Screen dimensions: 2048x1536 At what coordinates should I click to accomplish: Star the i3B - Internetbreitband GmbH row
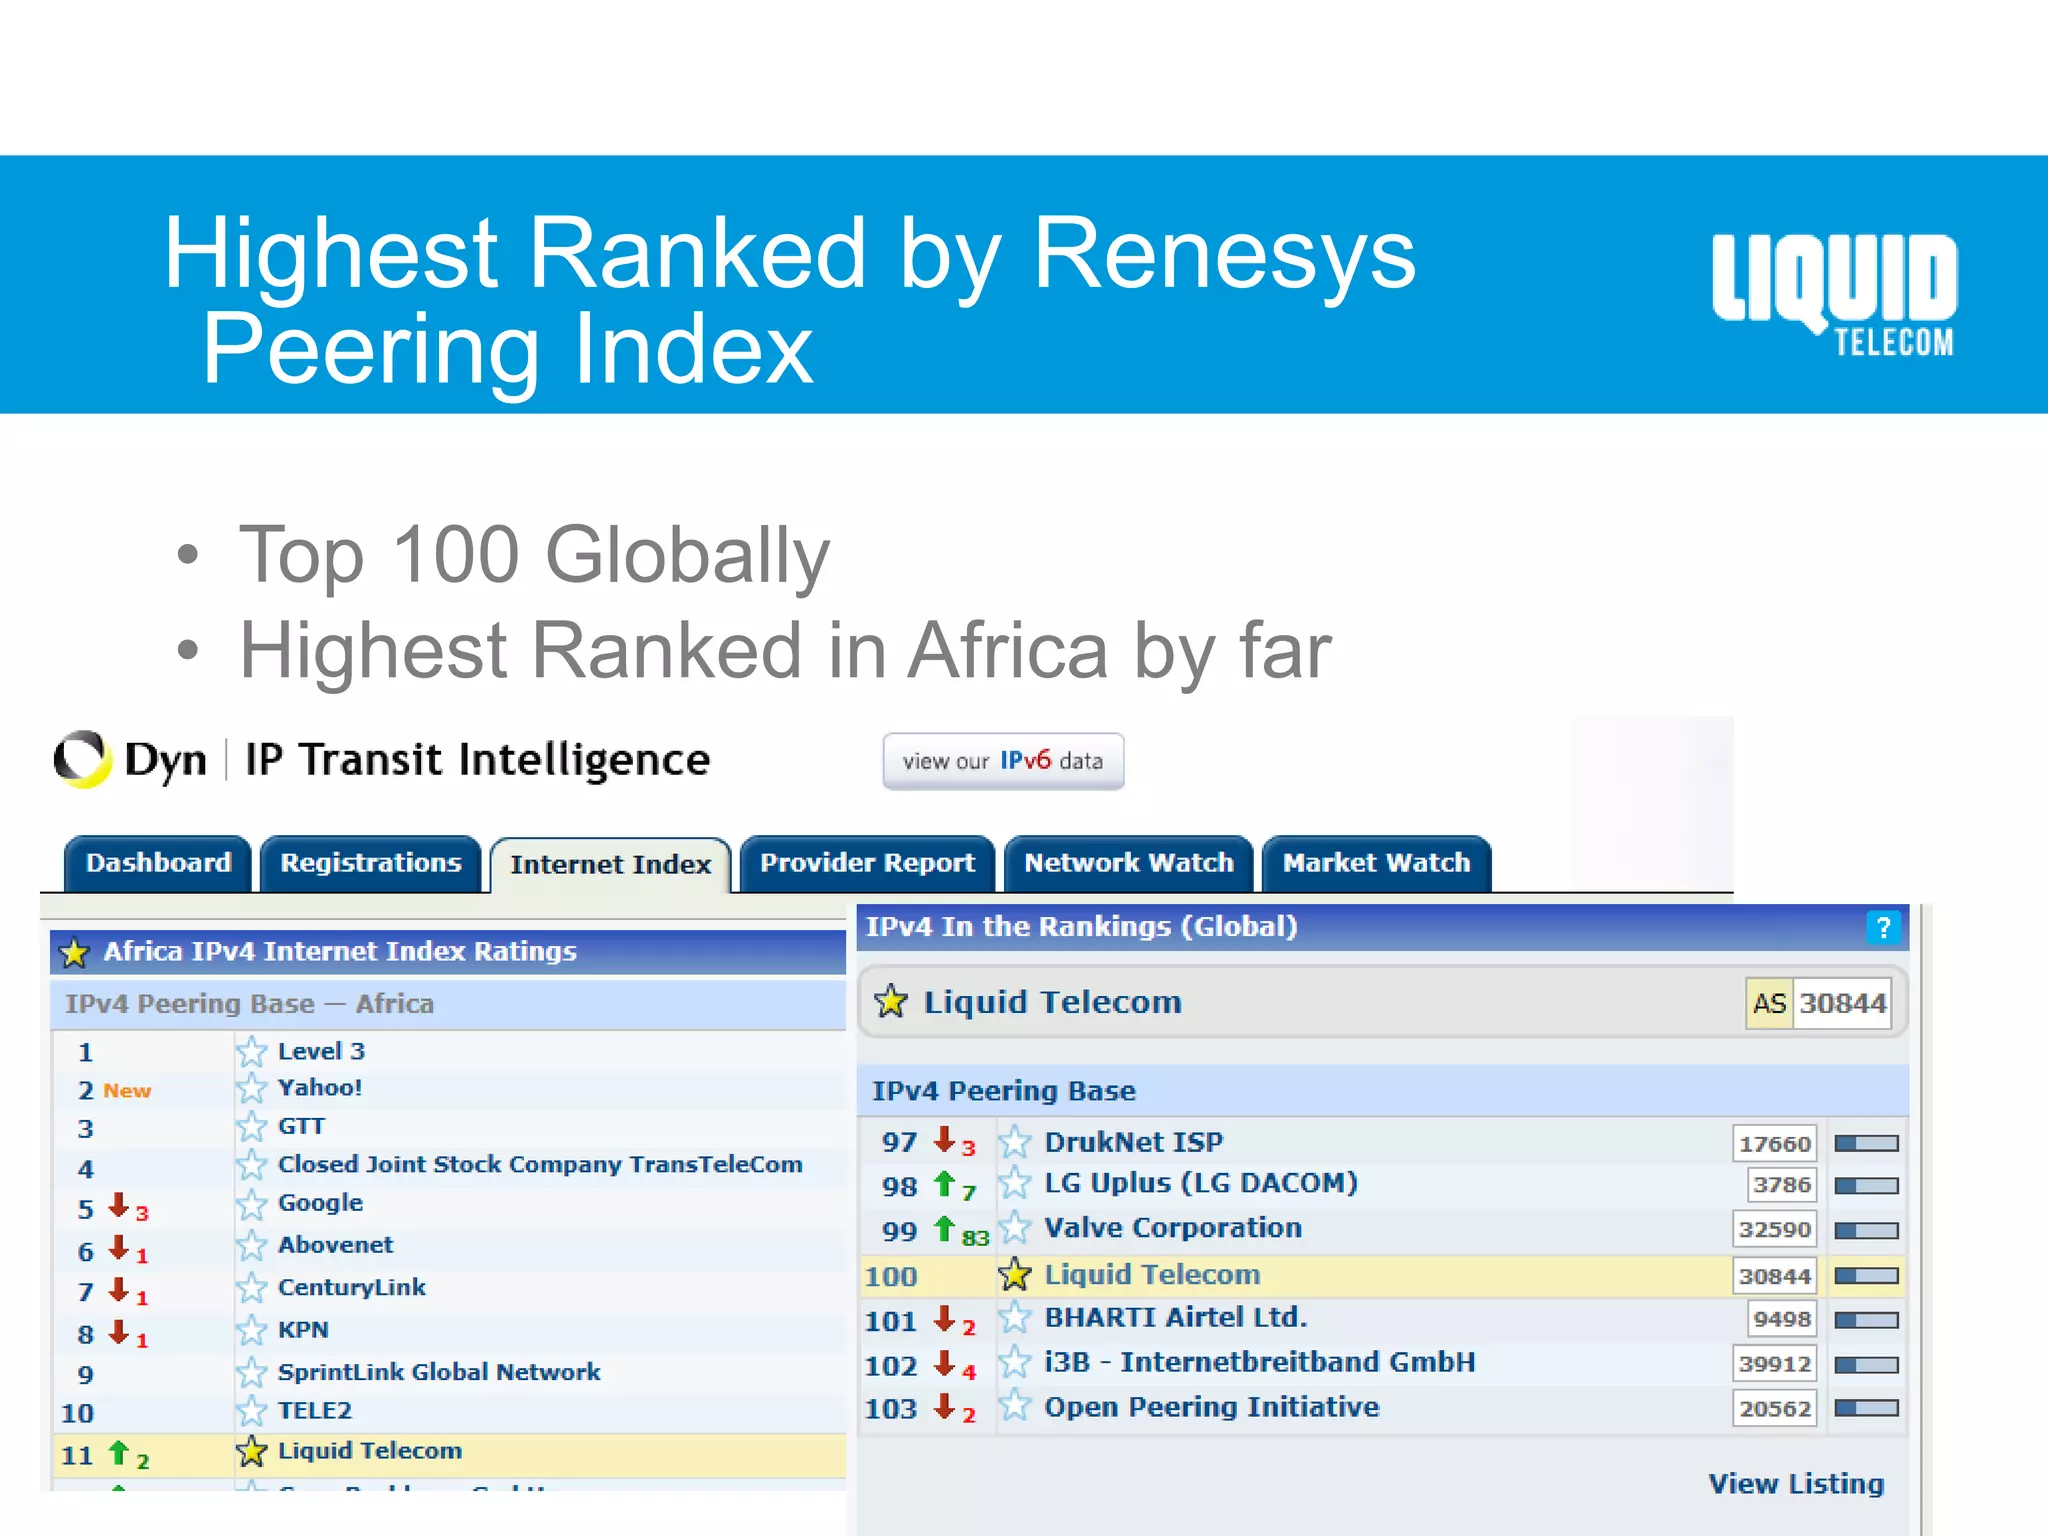[x=1014, y=1362]
